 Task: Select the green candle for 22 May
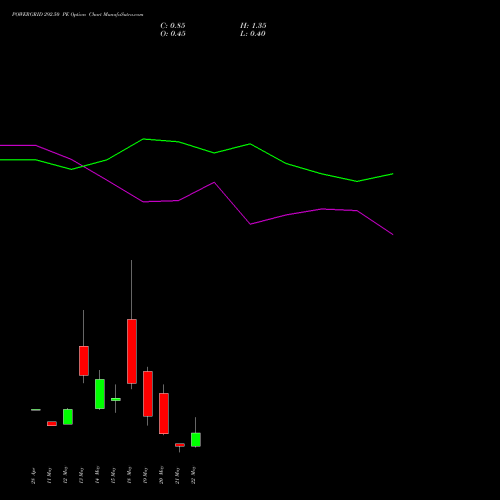pyautogui.click(x=196, y=439)
